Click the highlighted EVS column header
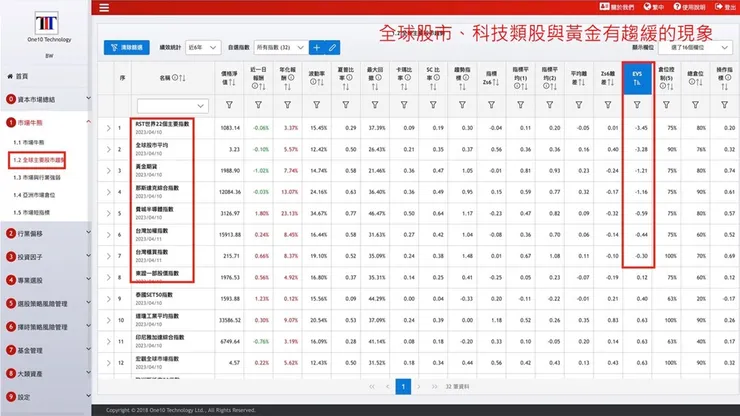This screenshot has height=416, width=740. click(637, 78)
